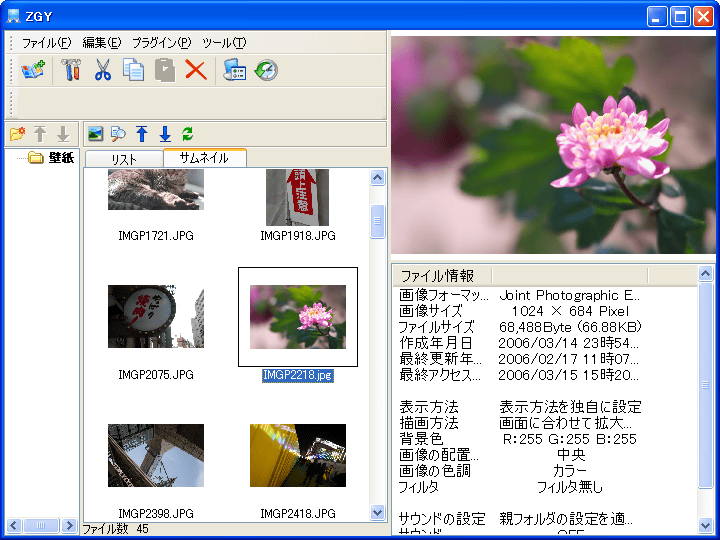Screen dimensions: 720x540
Task: Open the ツール(T) menu
Action: click(x=224, y=43)
